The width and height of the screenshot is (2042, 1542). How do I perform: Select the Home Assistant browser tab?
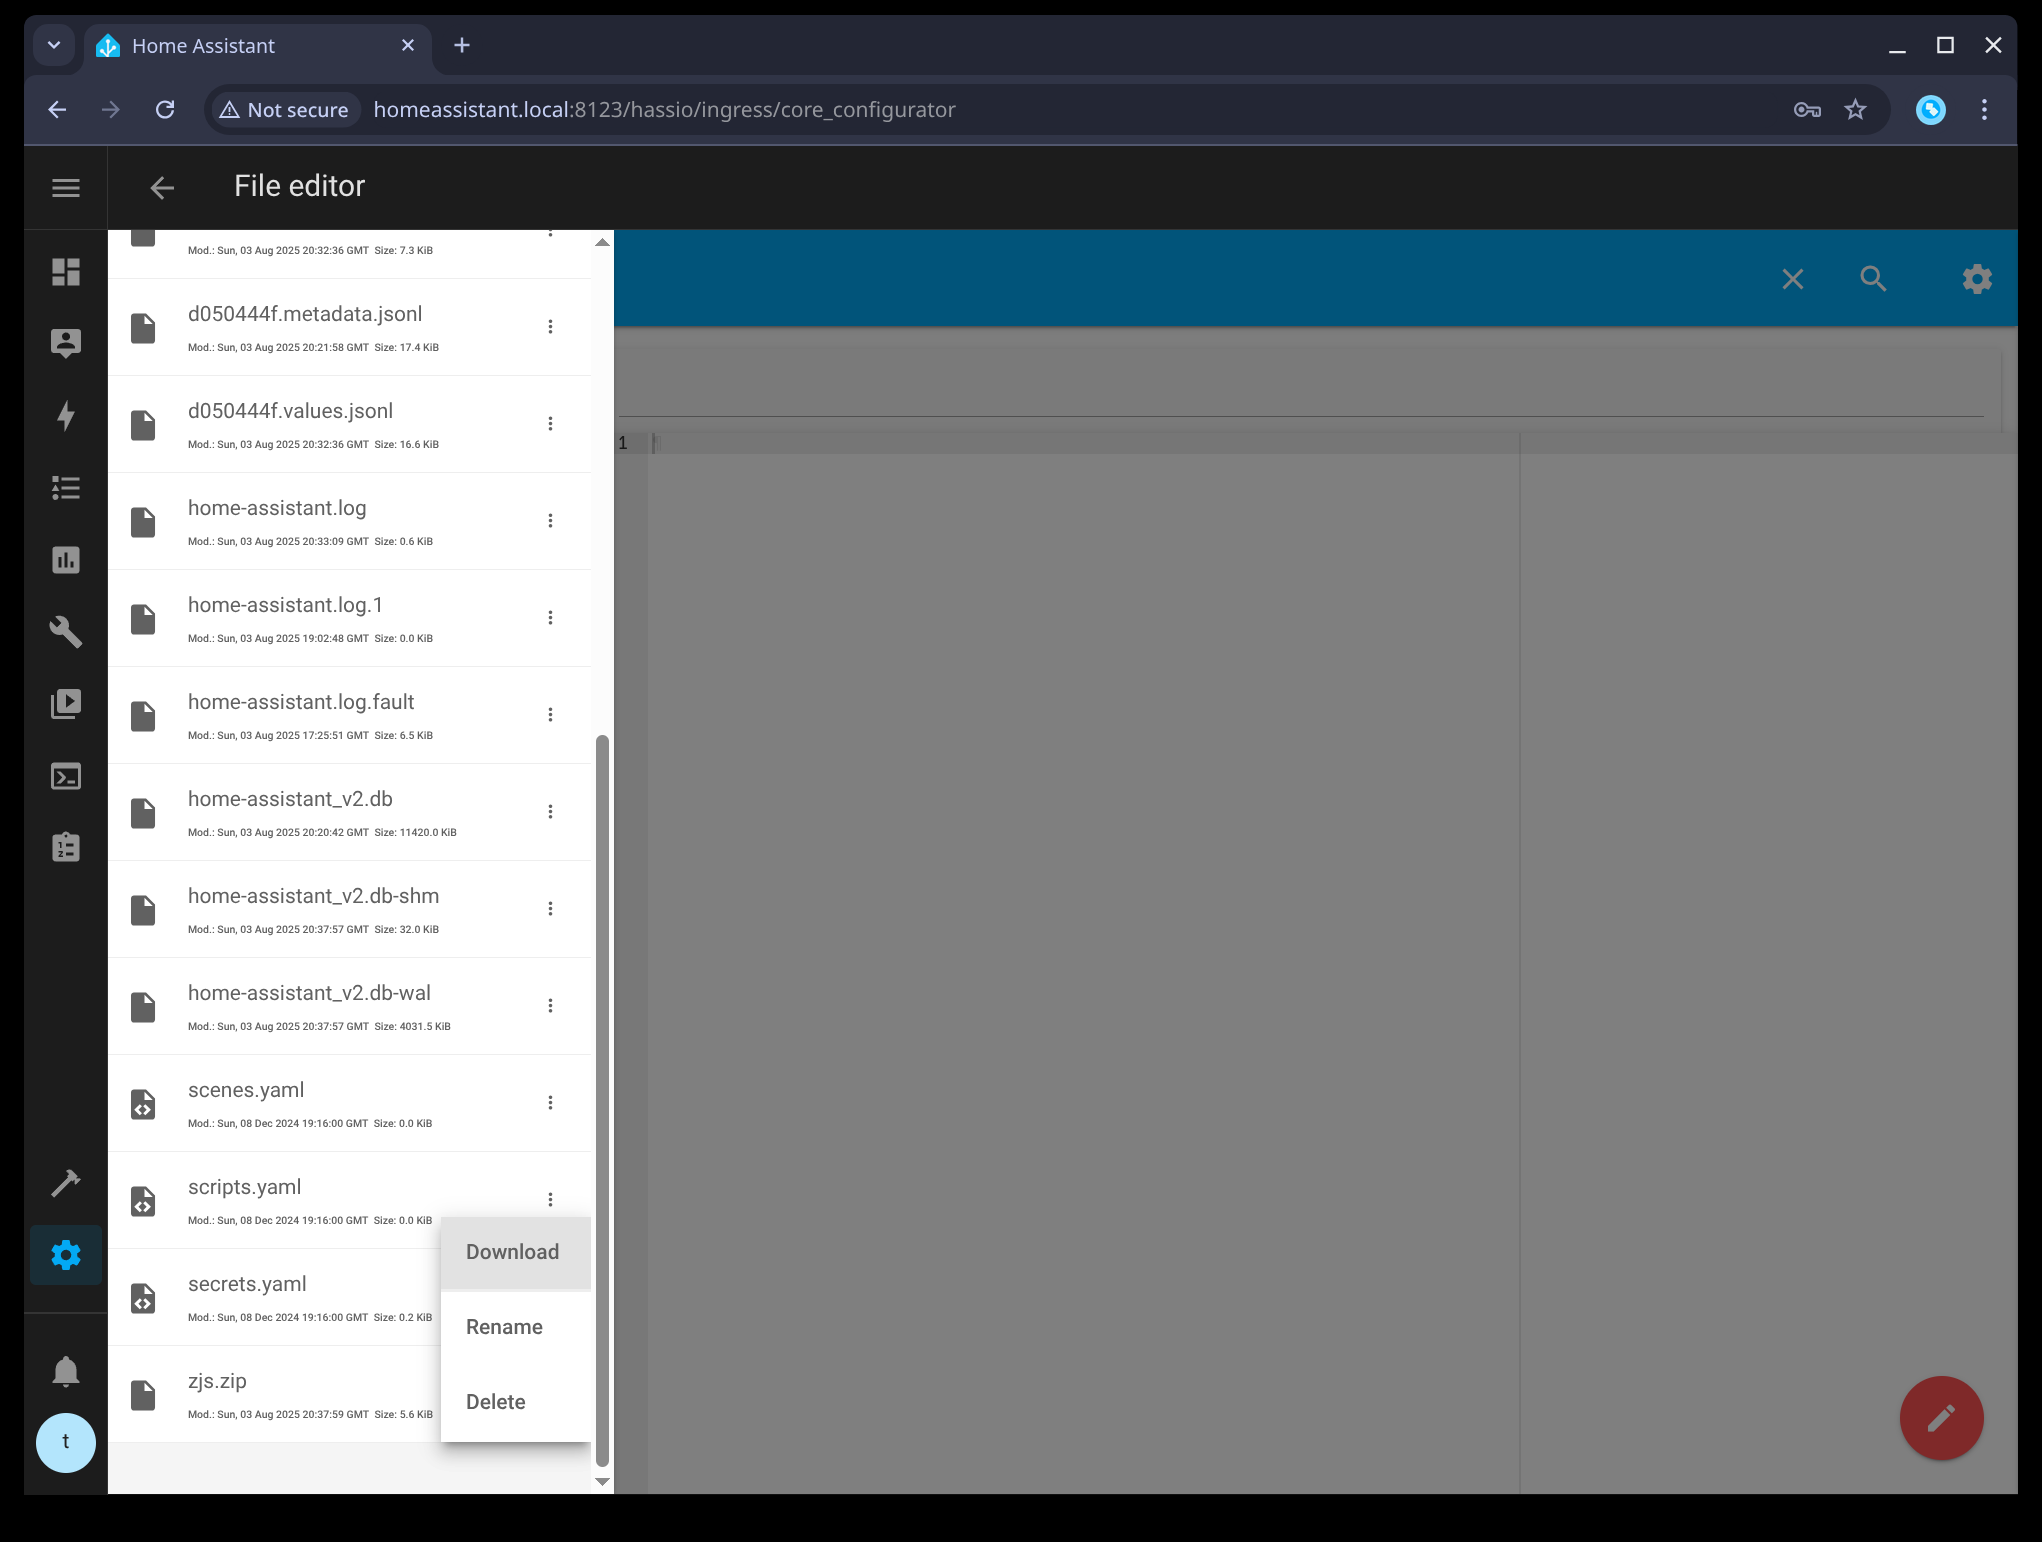pyautogui.click(x=257, y=46)
